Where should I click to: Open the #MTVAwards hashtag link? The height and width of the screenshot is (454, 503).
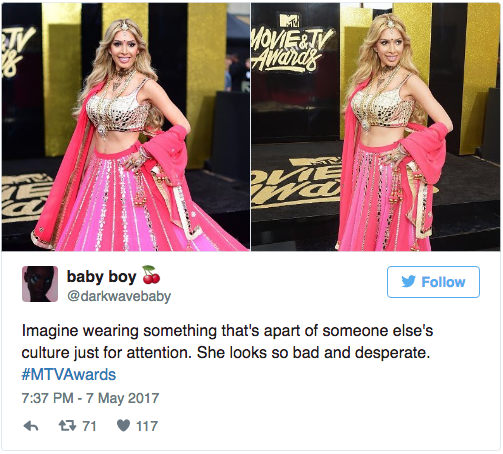[69, 375]
